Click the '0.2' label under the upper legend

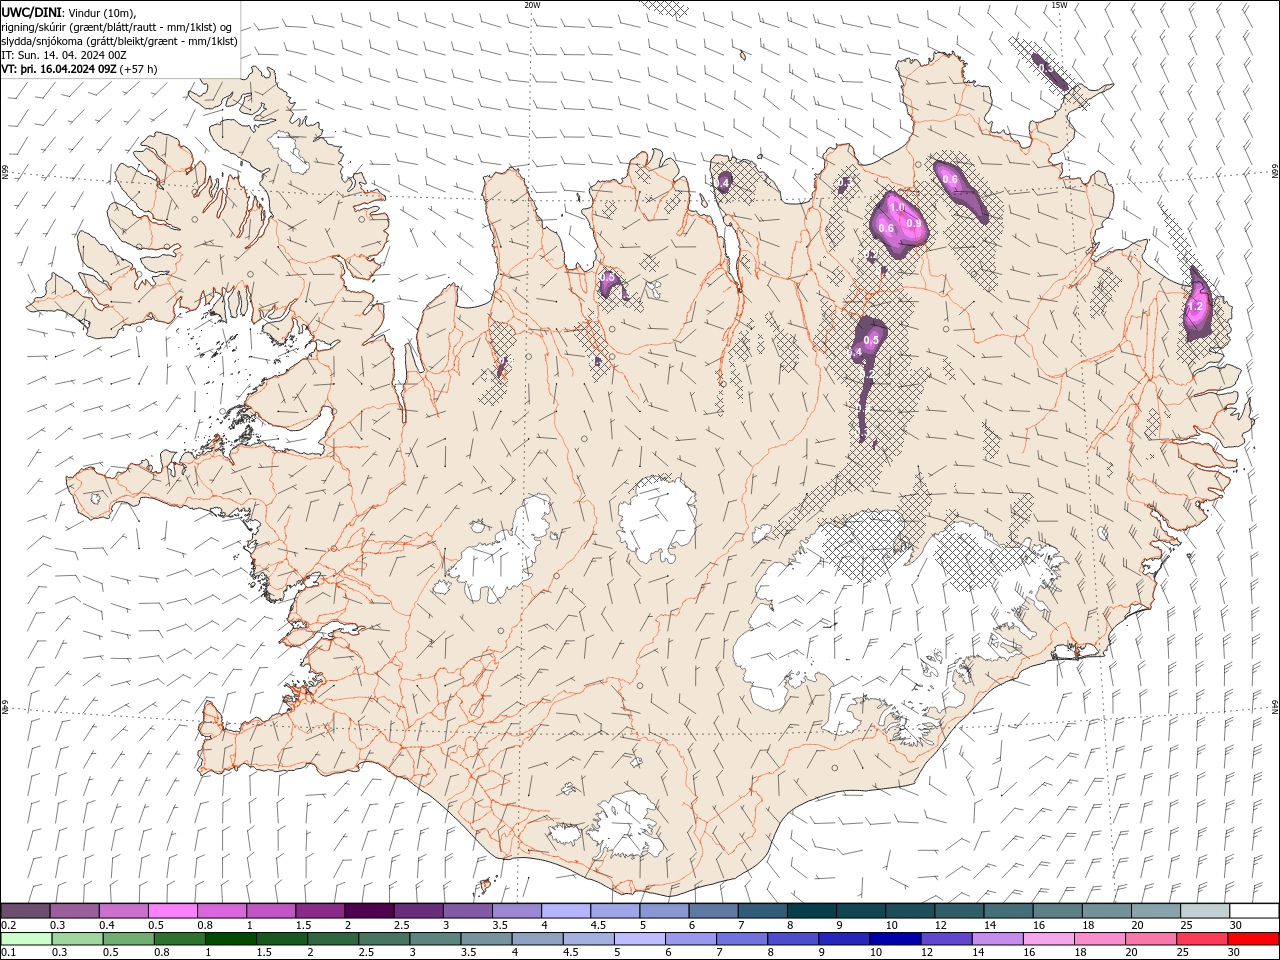point(9,925)
